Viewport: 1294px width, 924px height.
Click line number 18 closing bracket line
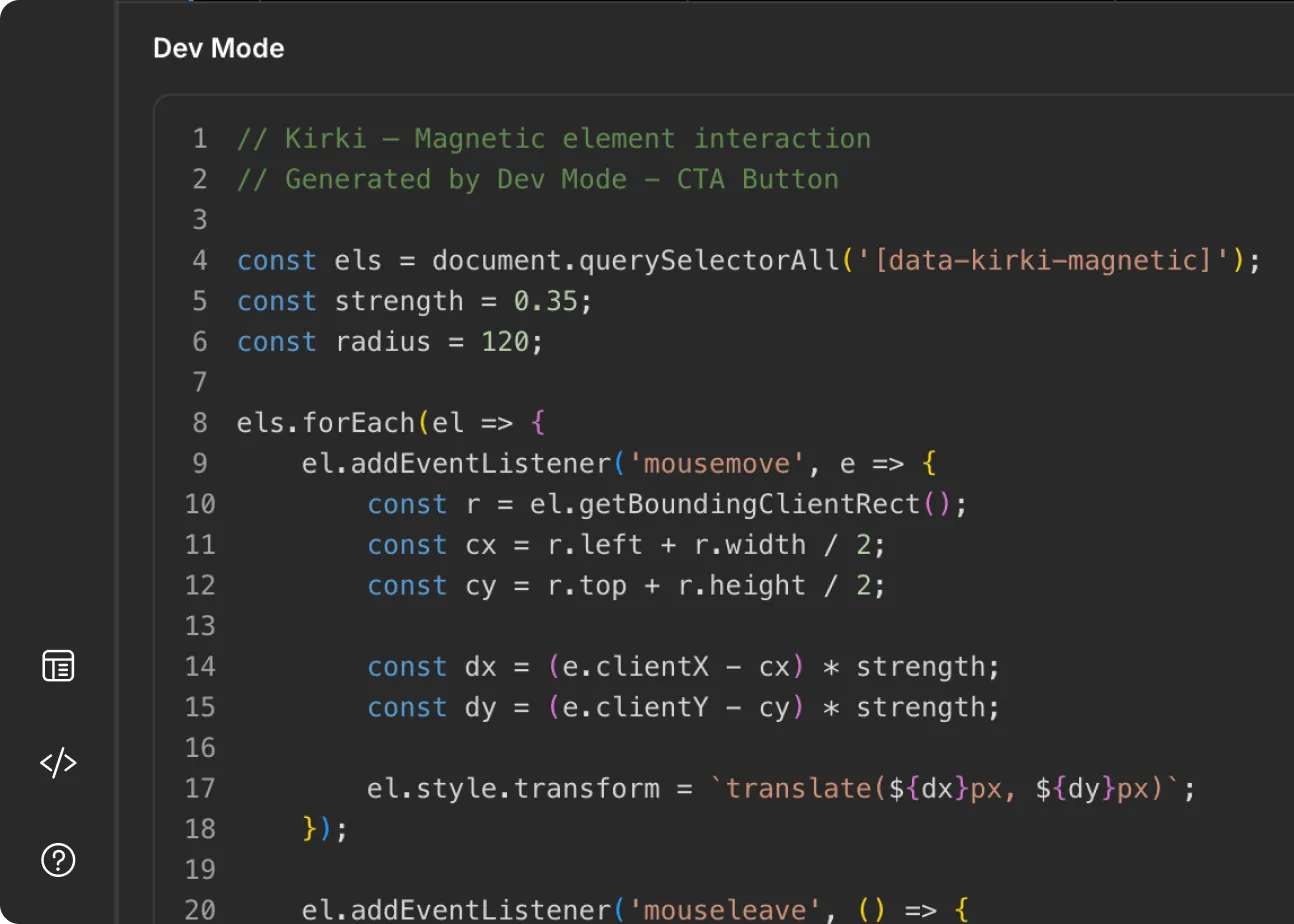click(325, 829)
